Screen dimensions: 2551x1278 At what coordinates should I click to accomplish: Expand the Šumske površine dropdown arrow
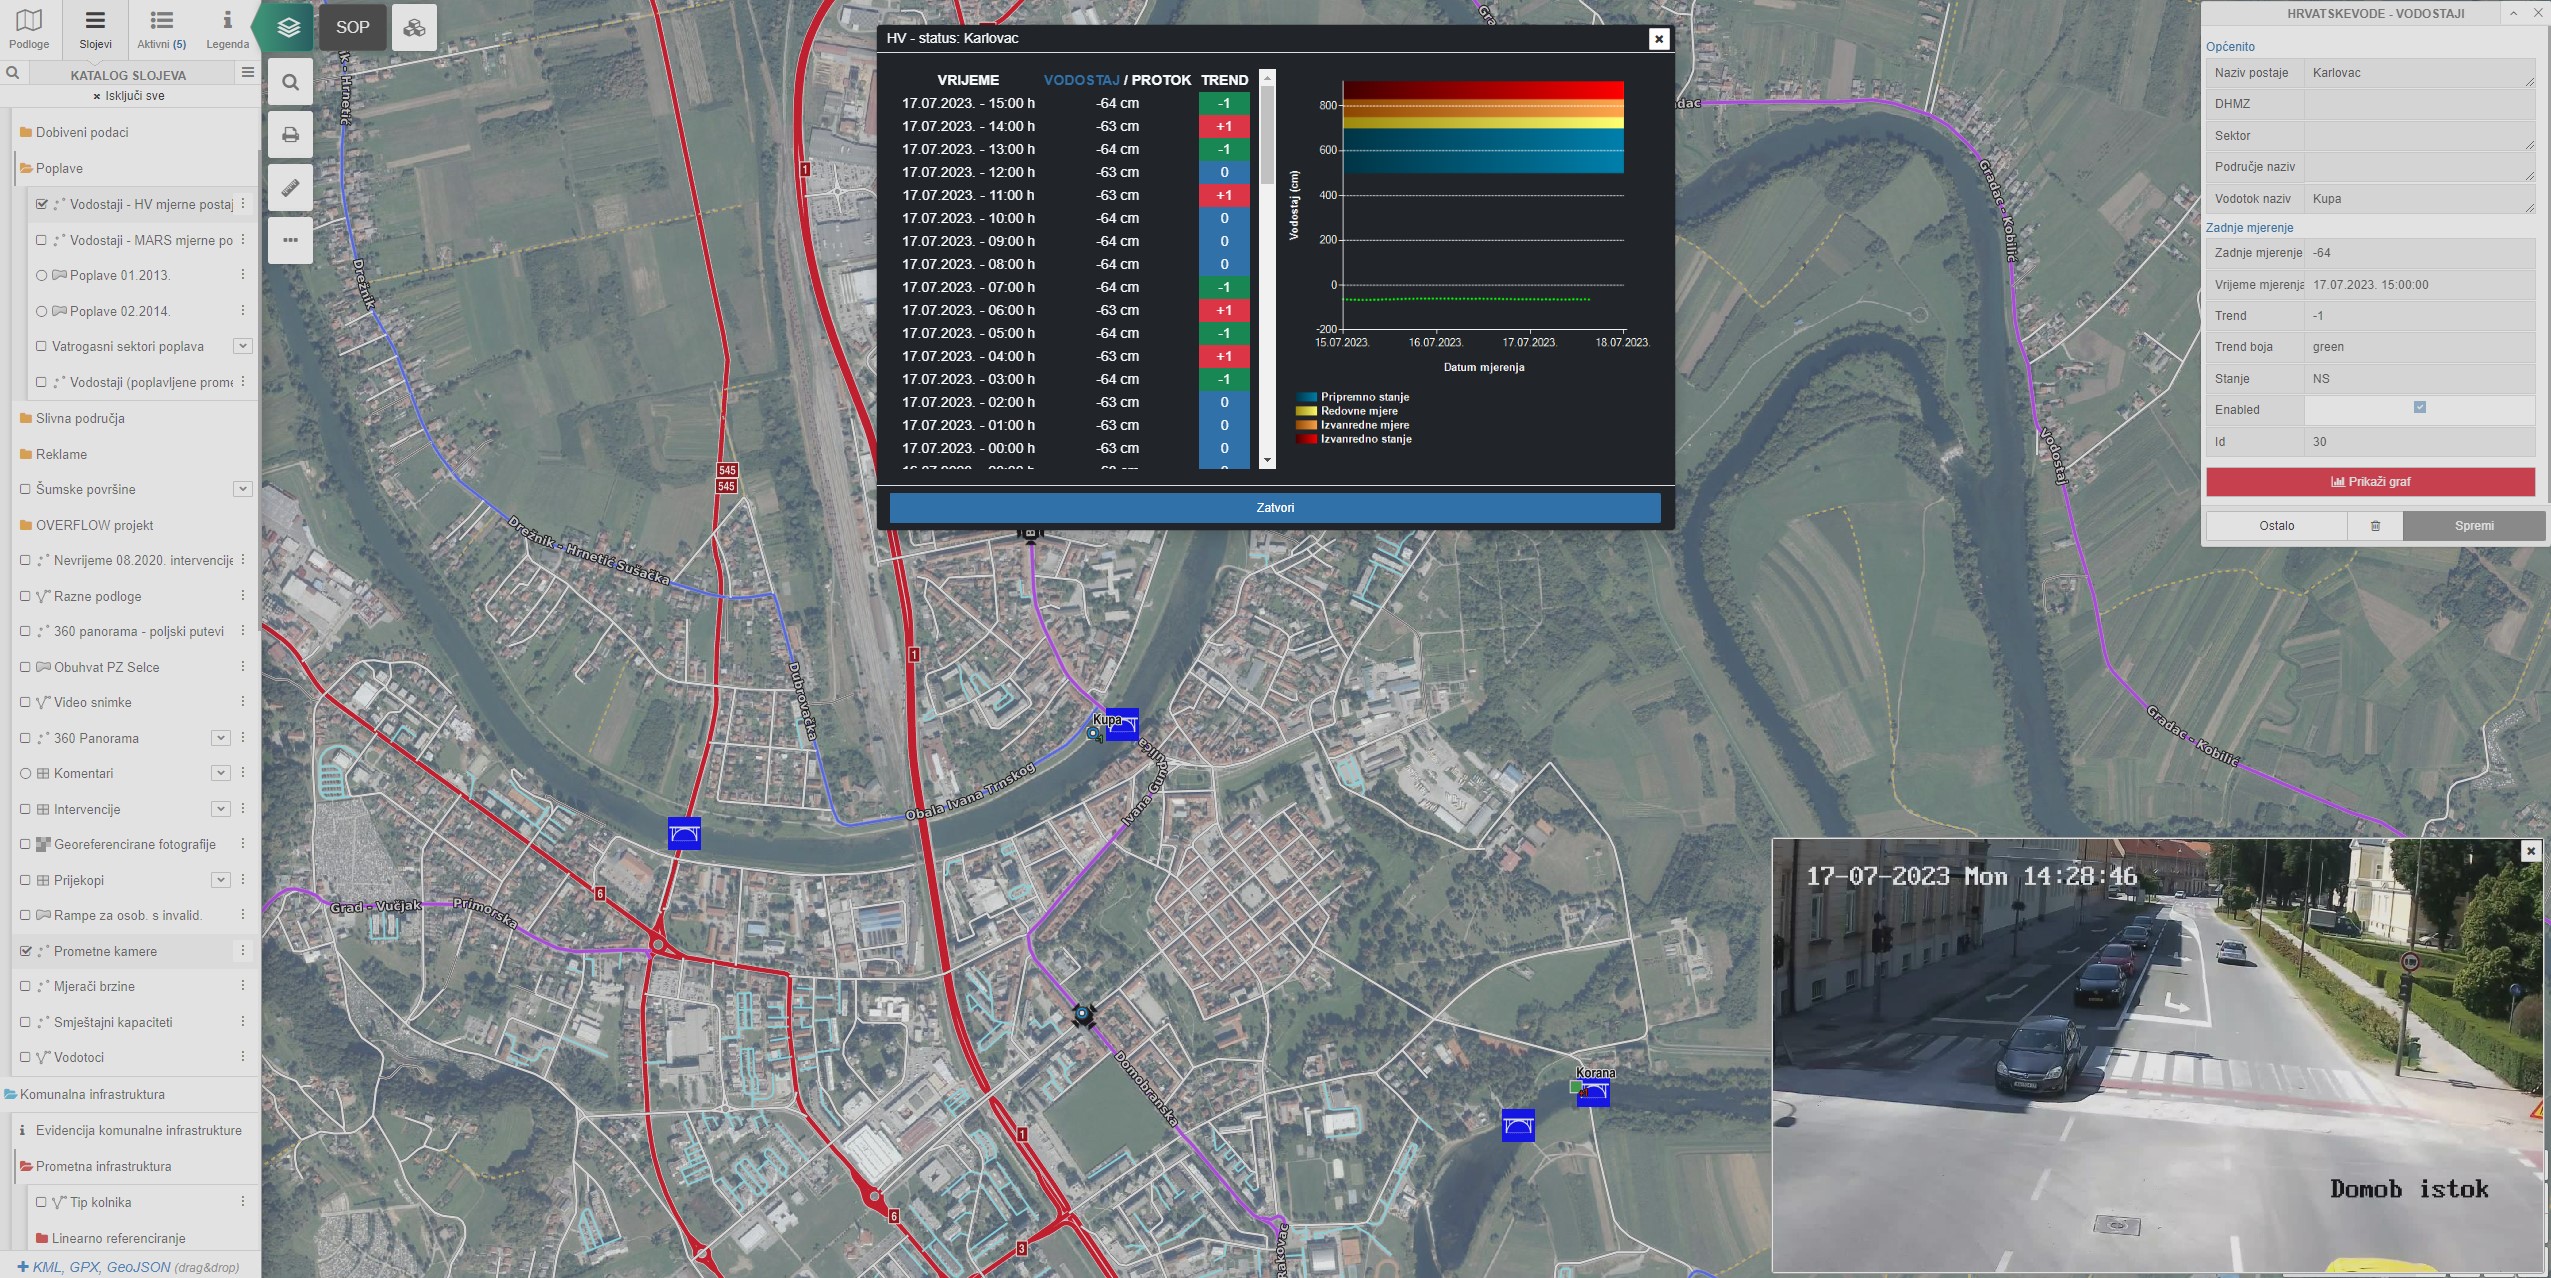242,489
